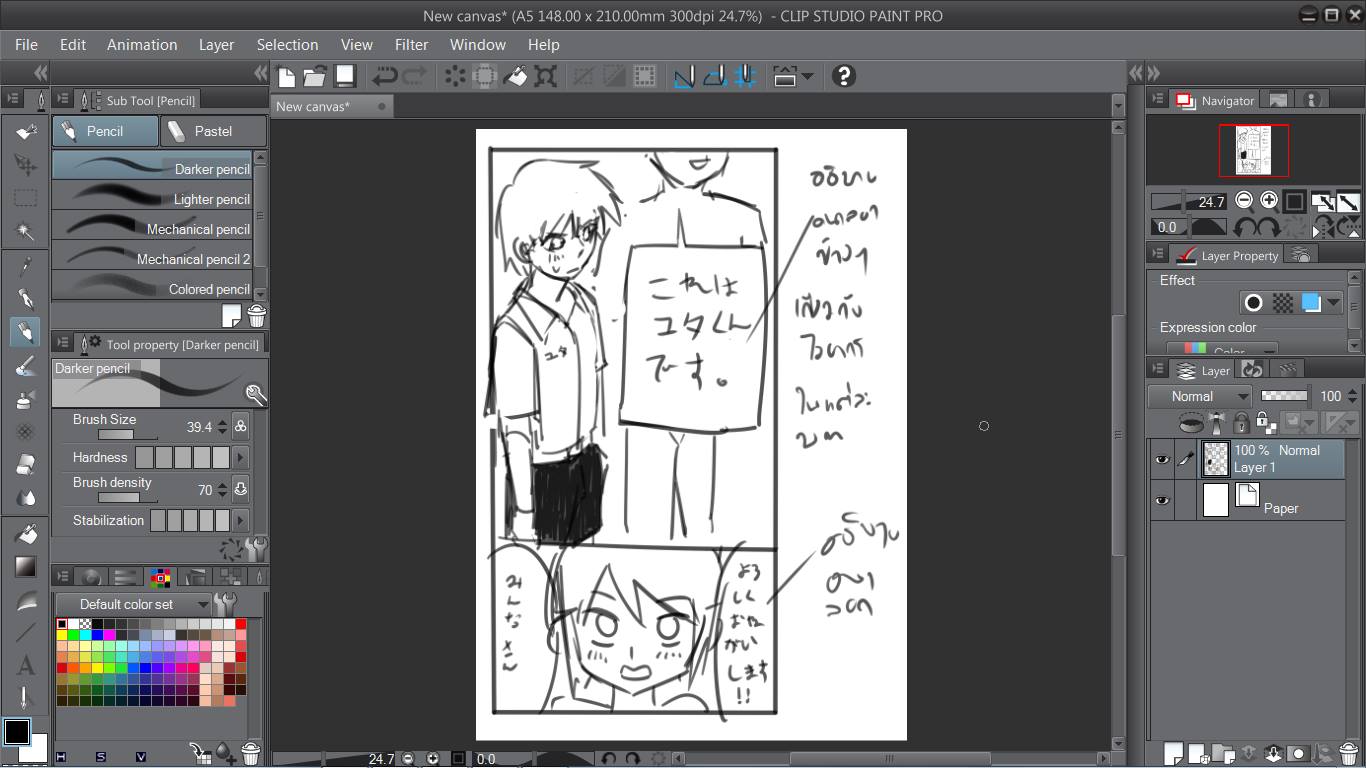Hide the Paper layer
This screenshot has width=1366, height=768.
click(1162, 500)
